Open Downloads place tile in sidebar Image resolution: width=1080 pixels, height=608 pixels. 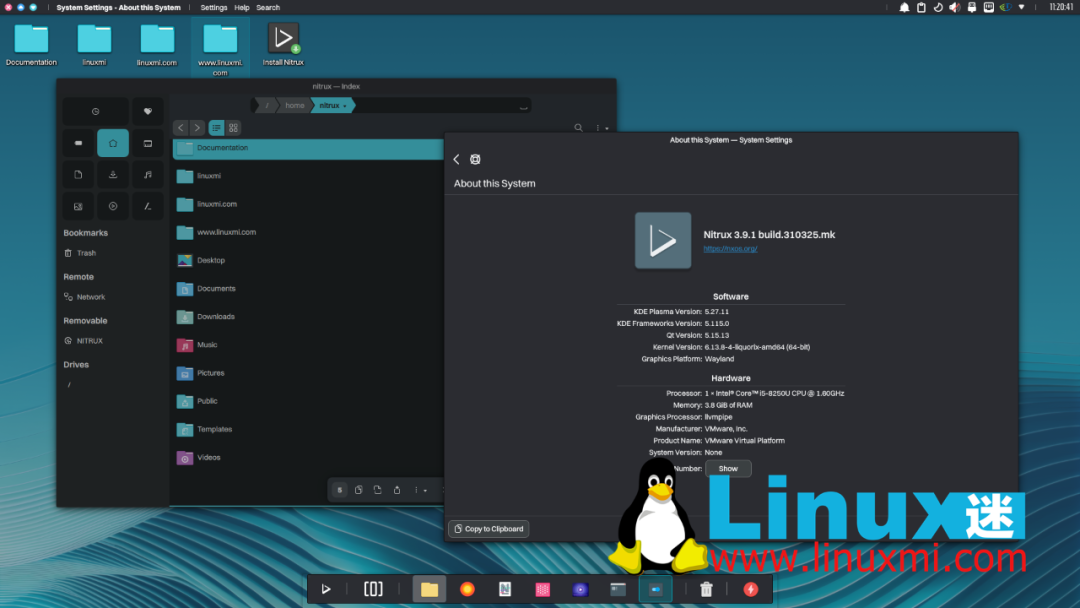pyautogui.click(x=113, y=175)
